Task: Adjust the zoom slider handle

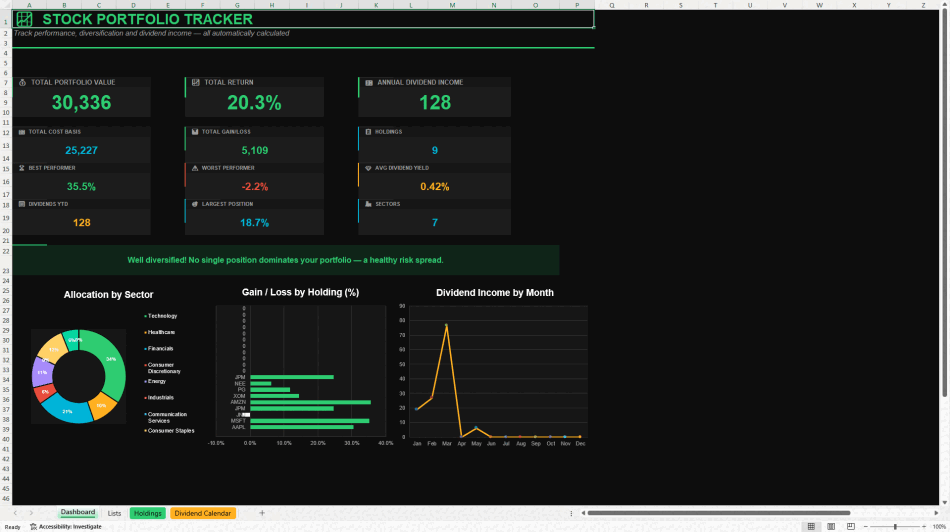Action: pos(895,527)
